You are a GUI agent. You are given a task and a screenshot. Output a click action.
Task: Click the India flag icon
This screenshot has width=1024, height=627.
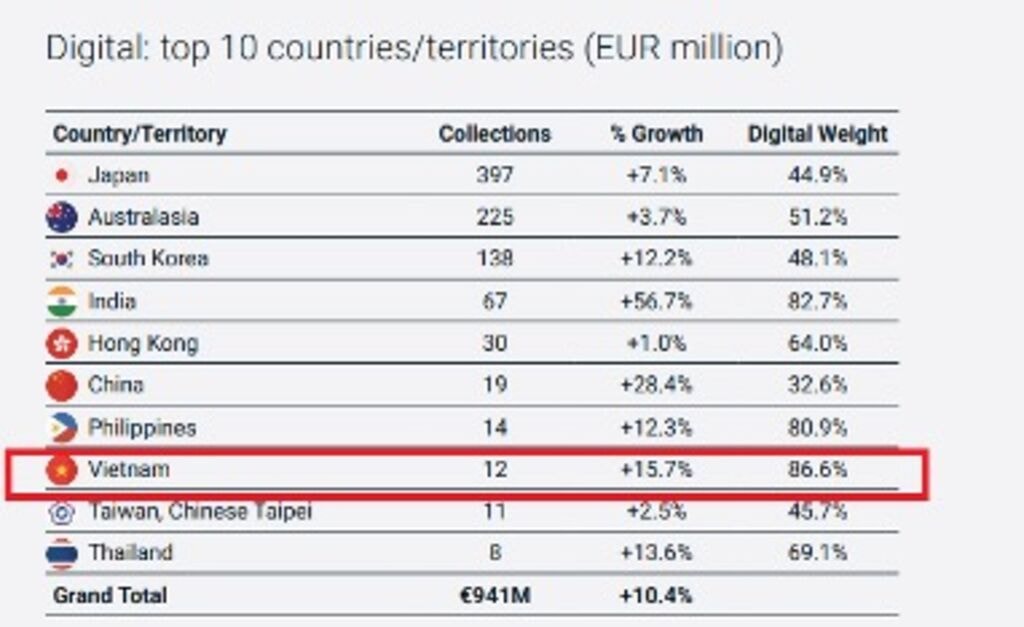click(x=62, y=301)
